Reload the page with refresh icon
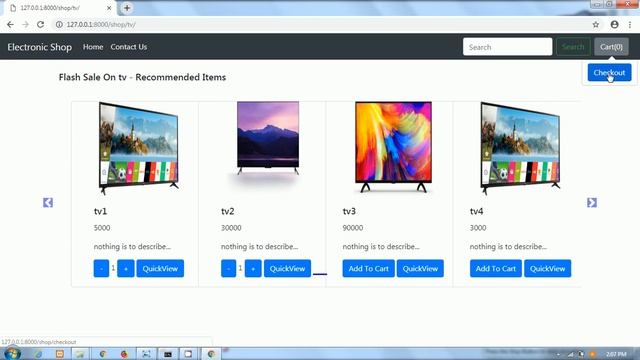Viewport: 640px width, 360px height. point(40,24)
